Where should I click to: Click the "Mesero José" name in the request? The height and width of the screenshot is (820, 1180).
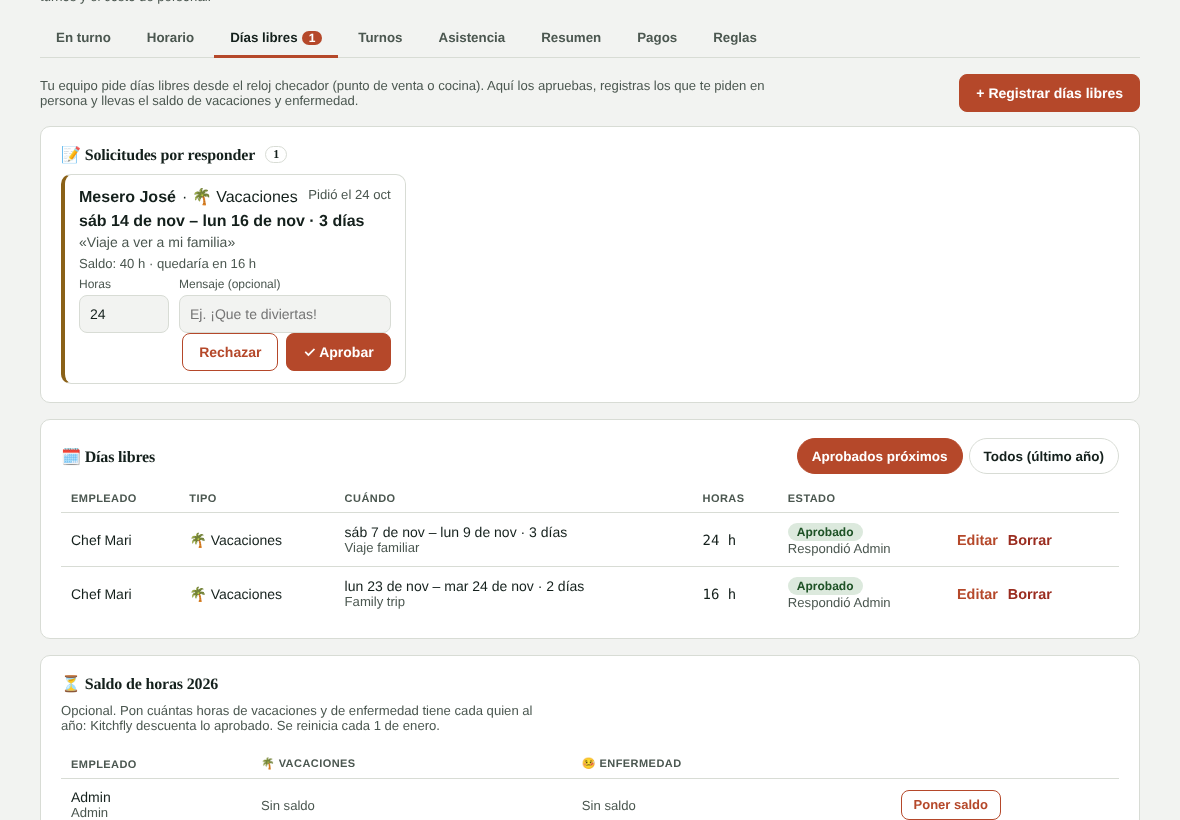point(127,196)
